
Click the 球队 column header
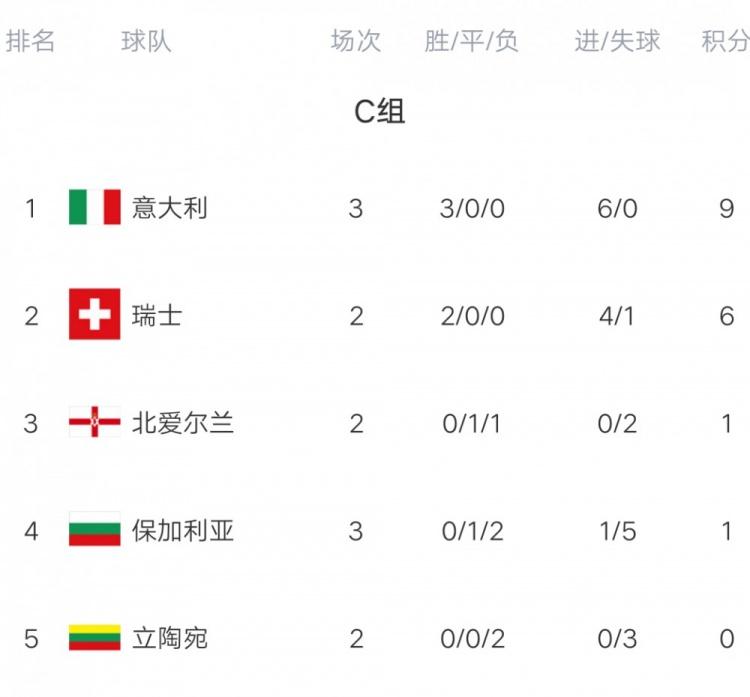click(146, 41)
